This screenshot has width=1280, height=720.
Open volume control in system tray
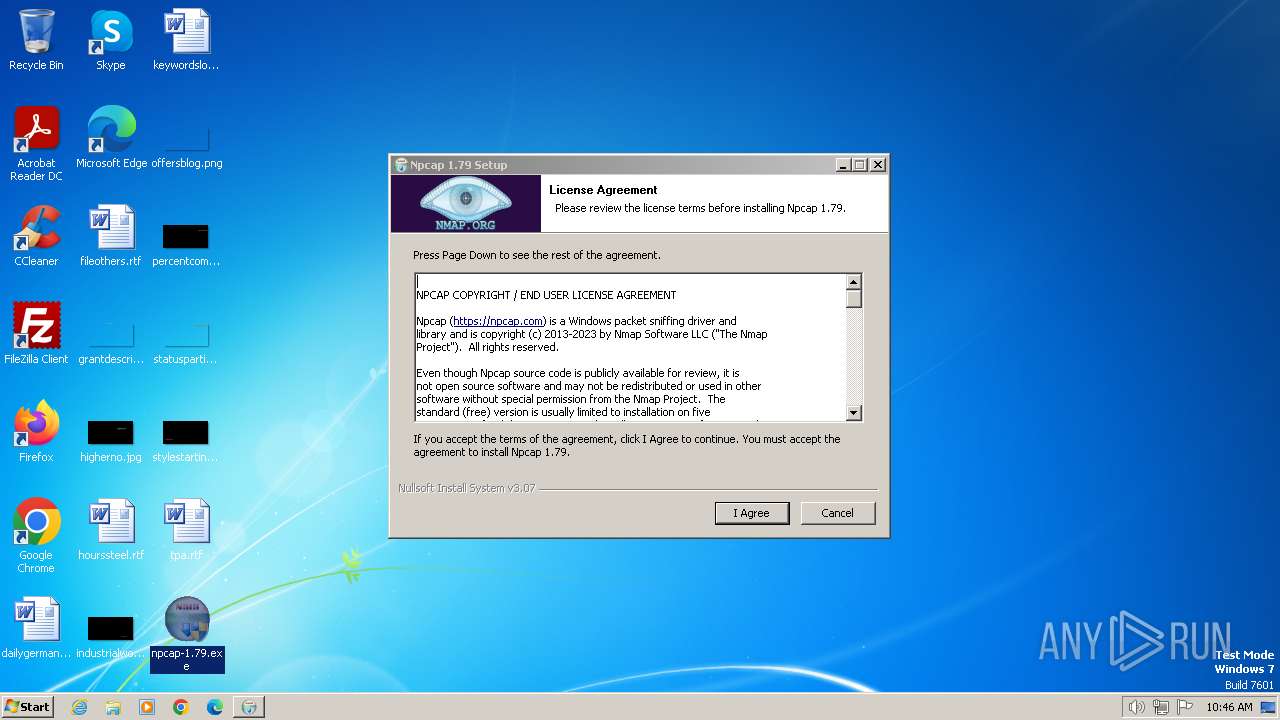click(x=1136, y=707)
